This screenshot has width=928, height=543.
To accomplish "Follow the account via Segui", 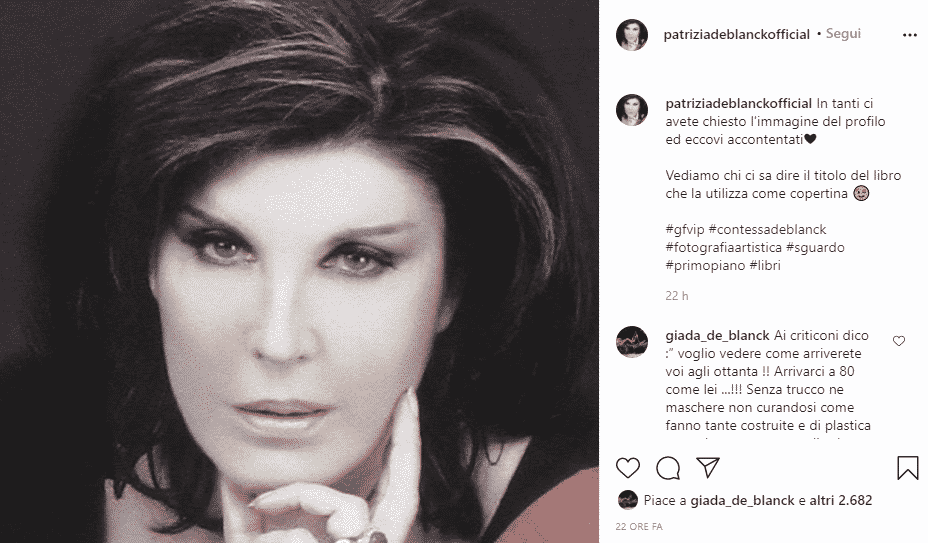I will pyautogui.click(x=843, y=34).
